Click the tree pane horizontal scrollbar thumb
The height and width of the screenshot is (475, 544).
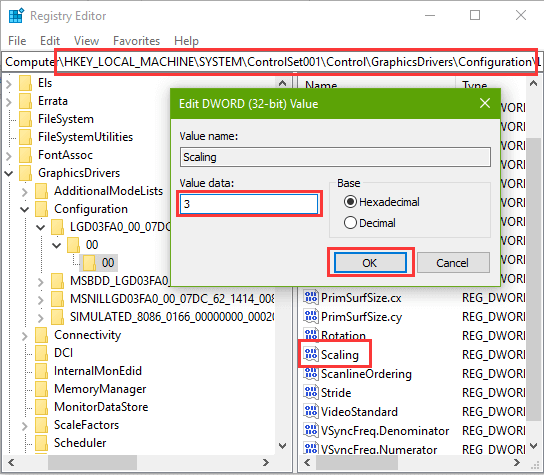92,462
